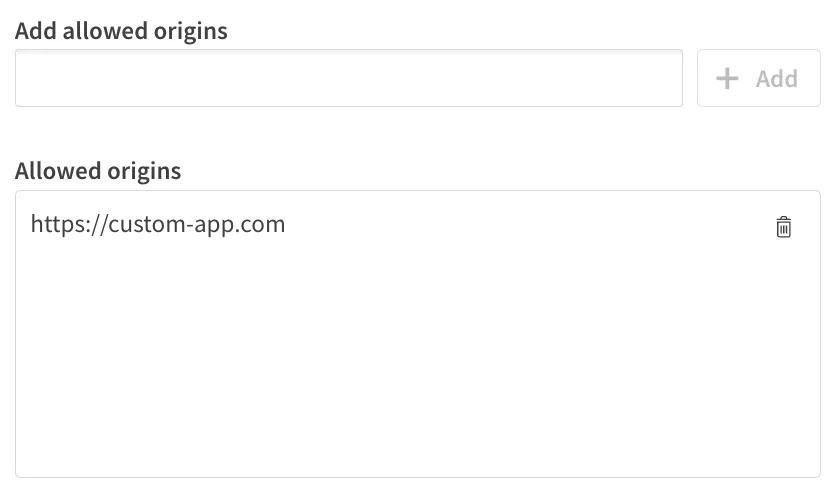Image resolution: width=838 pixels, height=500 pixels.
Task: Place cursor in the allowed origins input
Action: tap(348, 78)
